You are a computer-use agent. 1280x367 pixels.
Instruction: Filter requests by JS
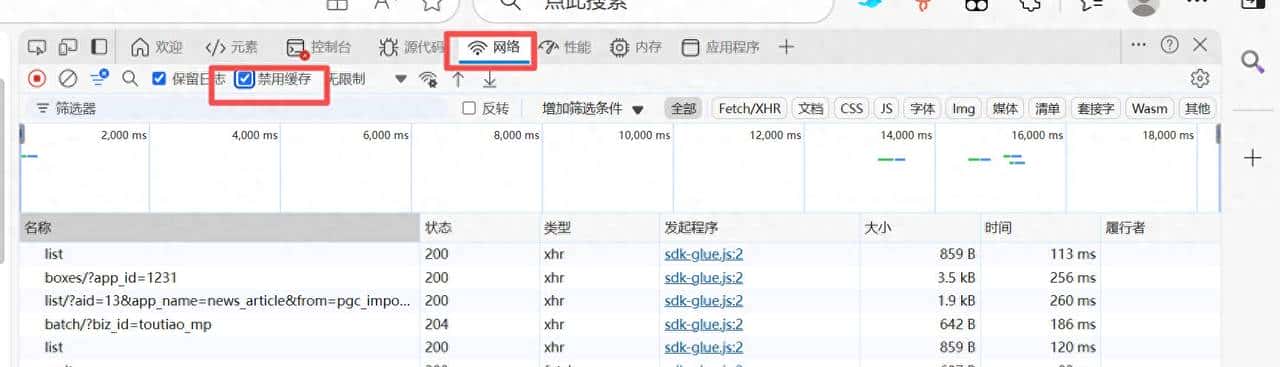(x=886, y=108)
